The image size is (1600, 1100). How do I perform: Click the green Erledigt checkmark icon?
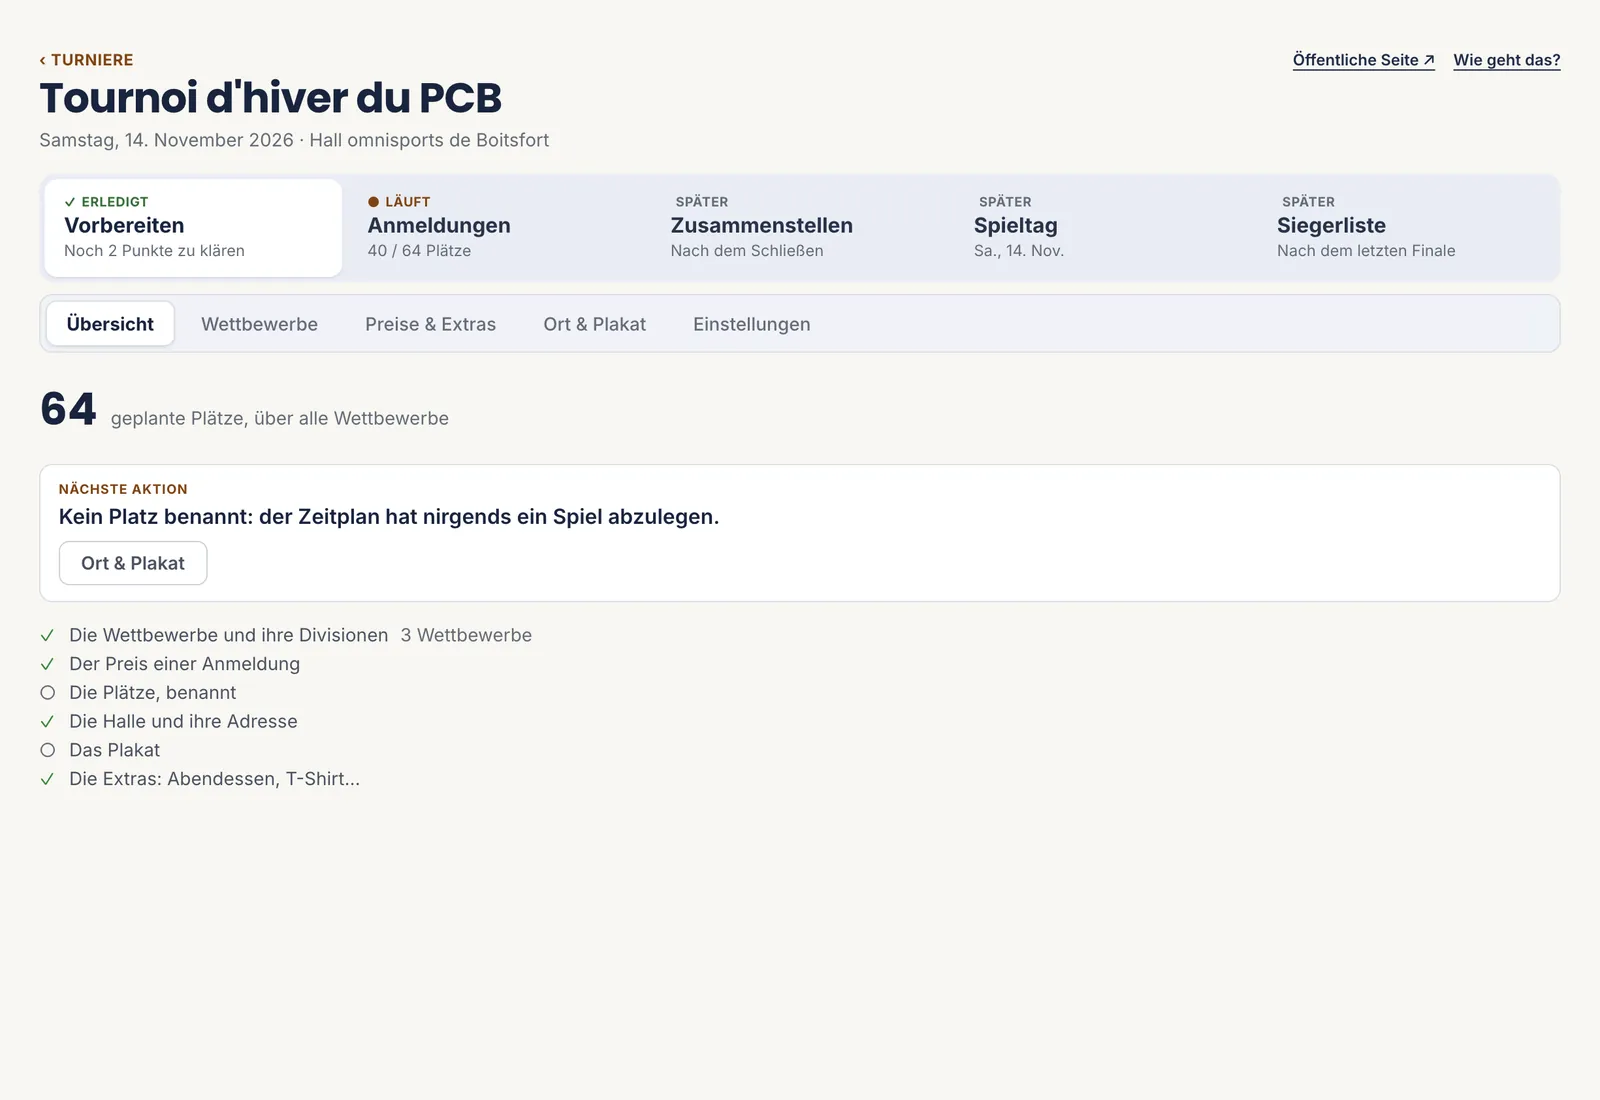tap(70, 202)
